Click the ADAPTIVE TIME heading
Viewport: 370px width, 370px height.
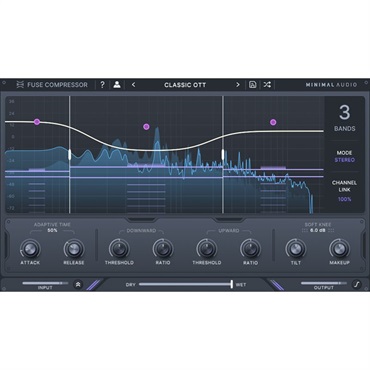pyautogui.click(x=52, y=225)
